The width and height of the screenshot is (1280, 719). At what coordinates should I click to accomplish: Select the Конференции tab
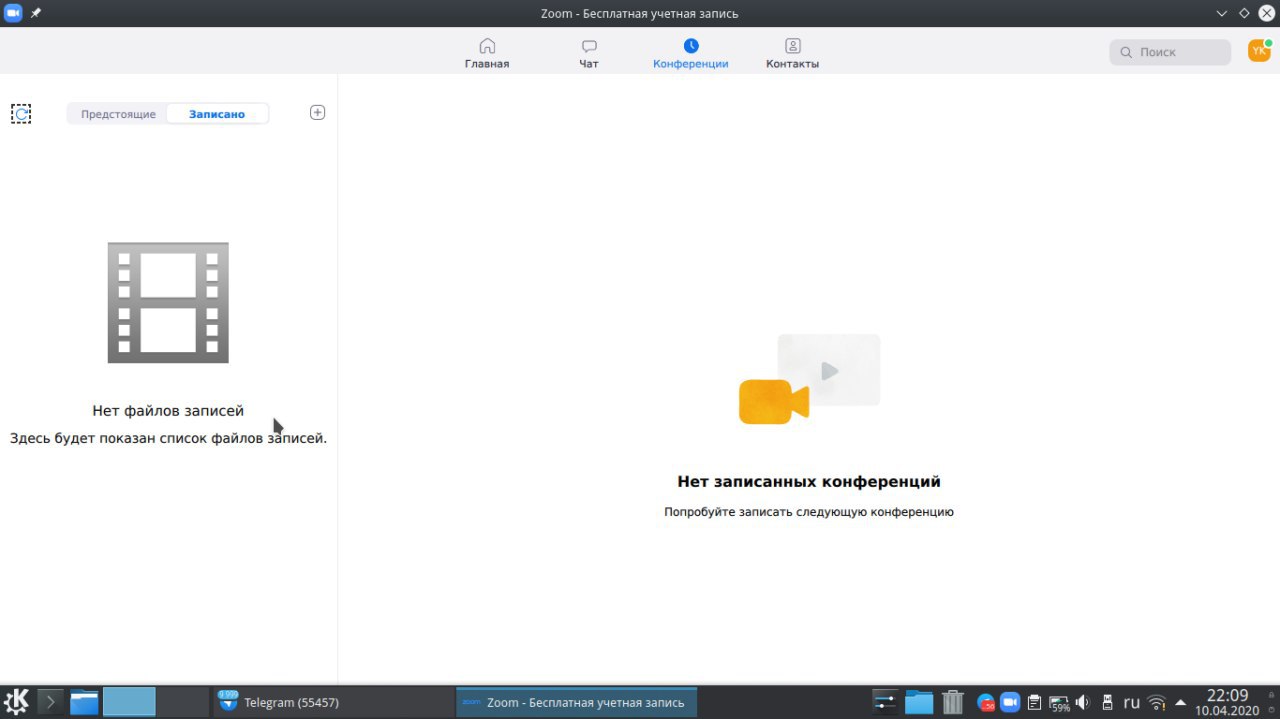pyautogui.click(x=691, y=53)
